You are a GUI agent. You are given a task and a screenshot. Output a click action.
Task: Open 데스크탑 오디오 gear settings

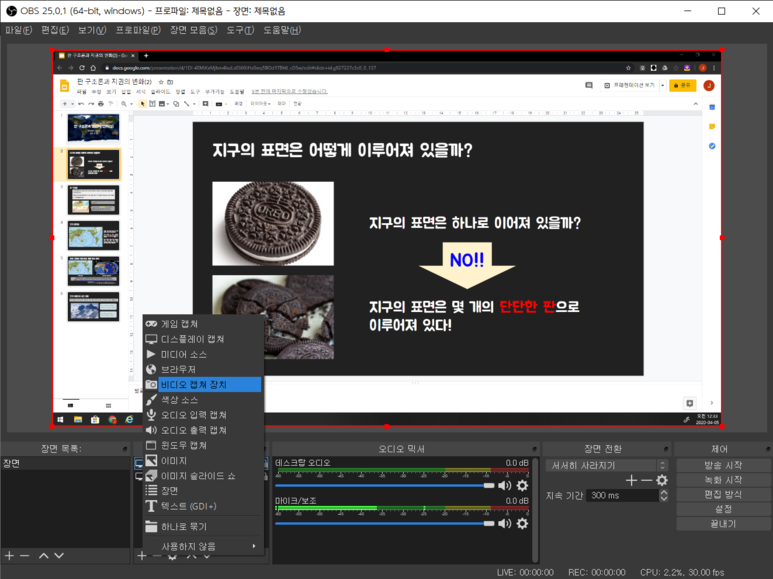522,486
